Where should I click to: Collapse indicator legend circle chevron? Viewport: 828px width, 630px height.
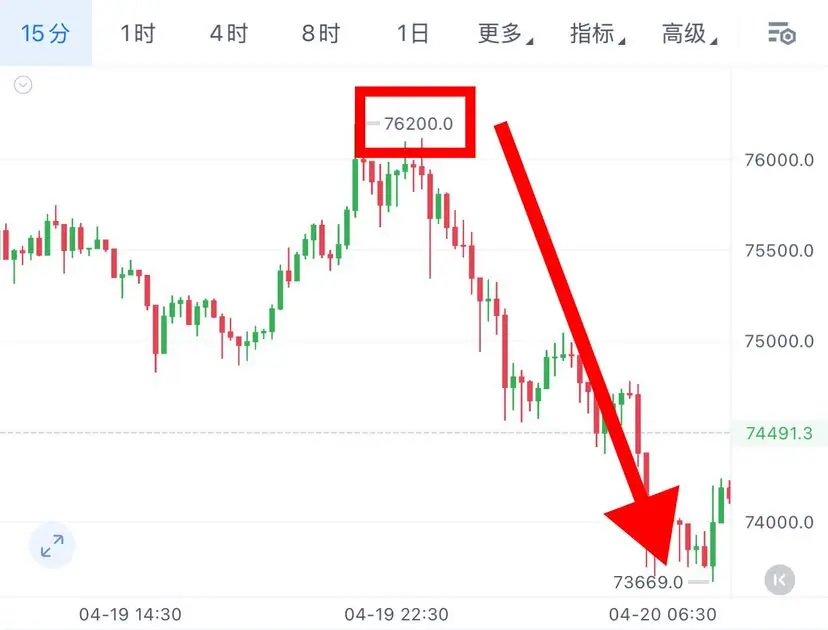coord(23,85)
